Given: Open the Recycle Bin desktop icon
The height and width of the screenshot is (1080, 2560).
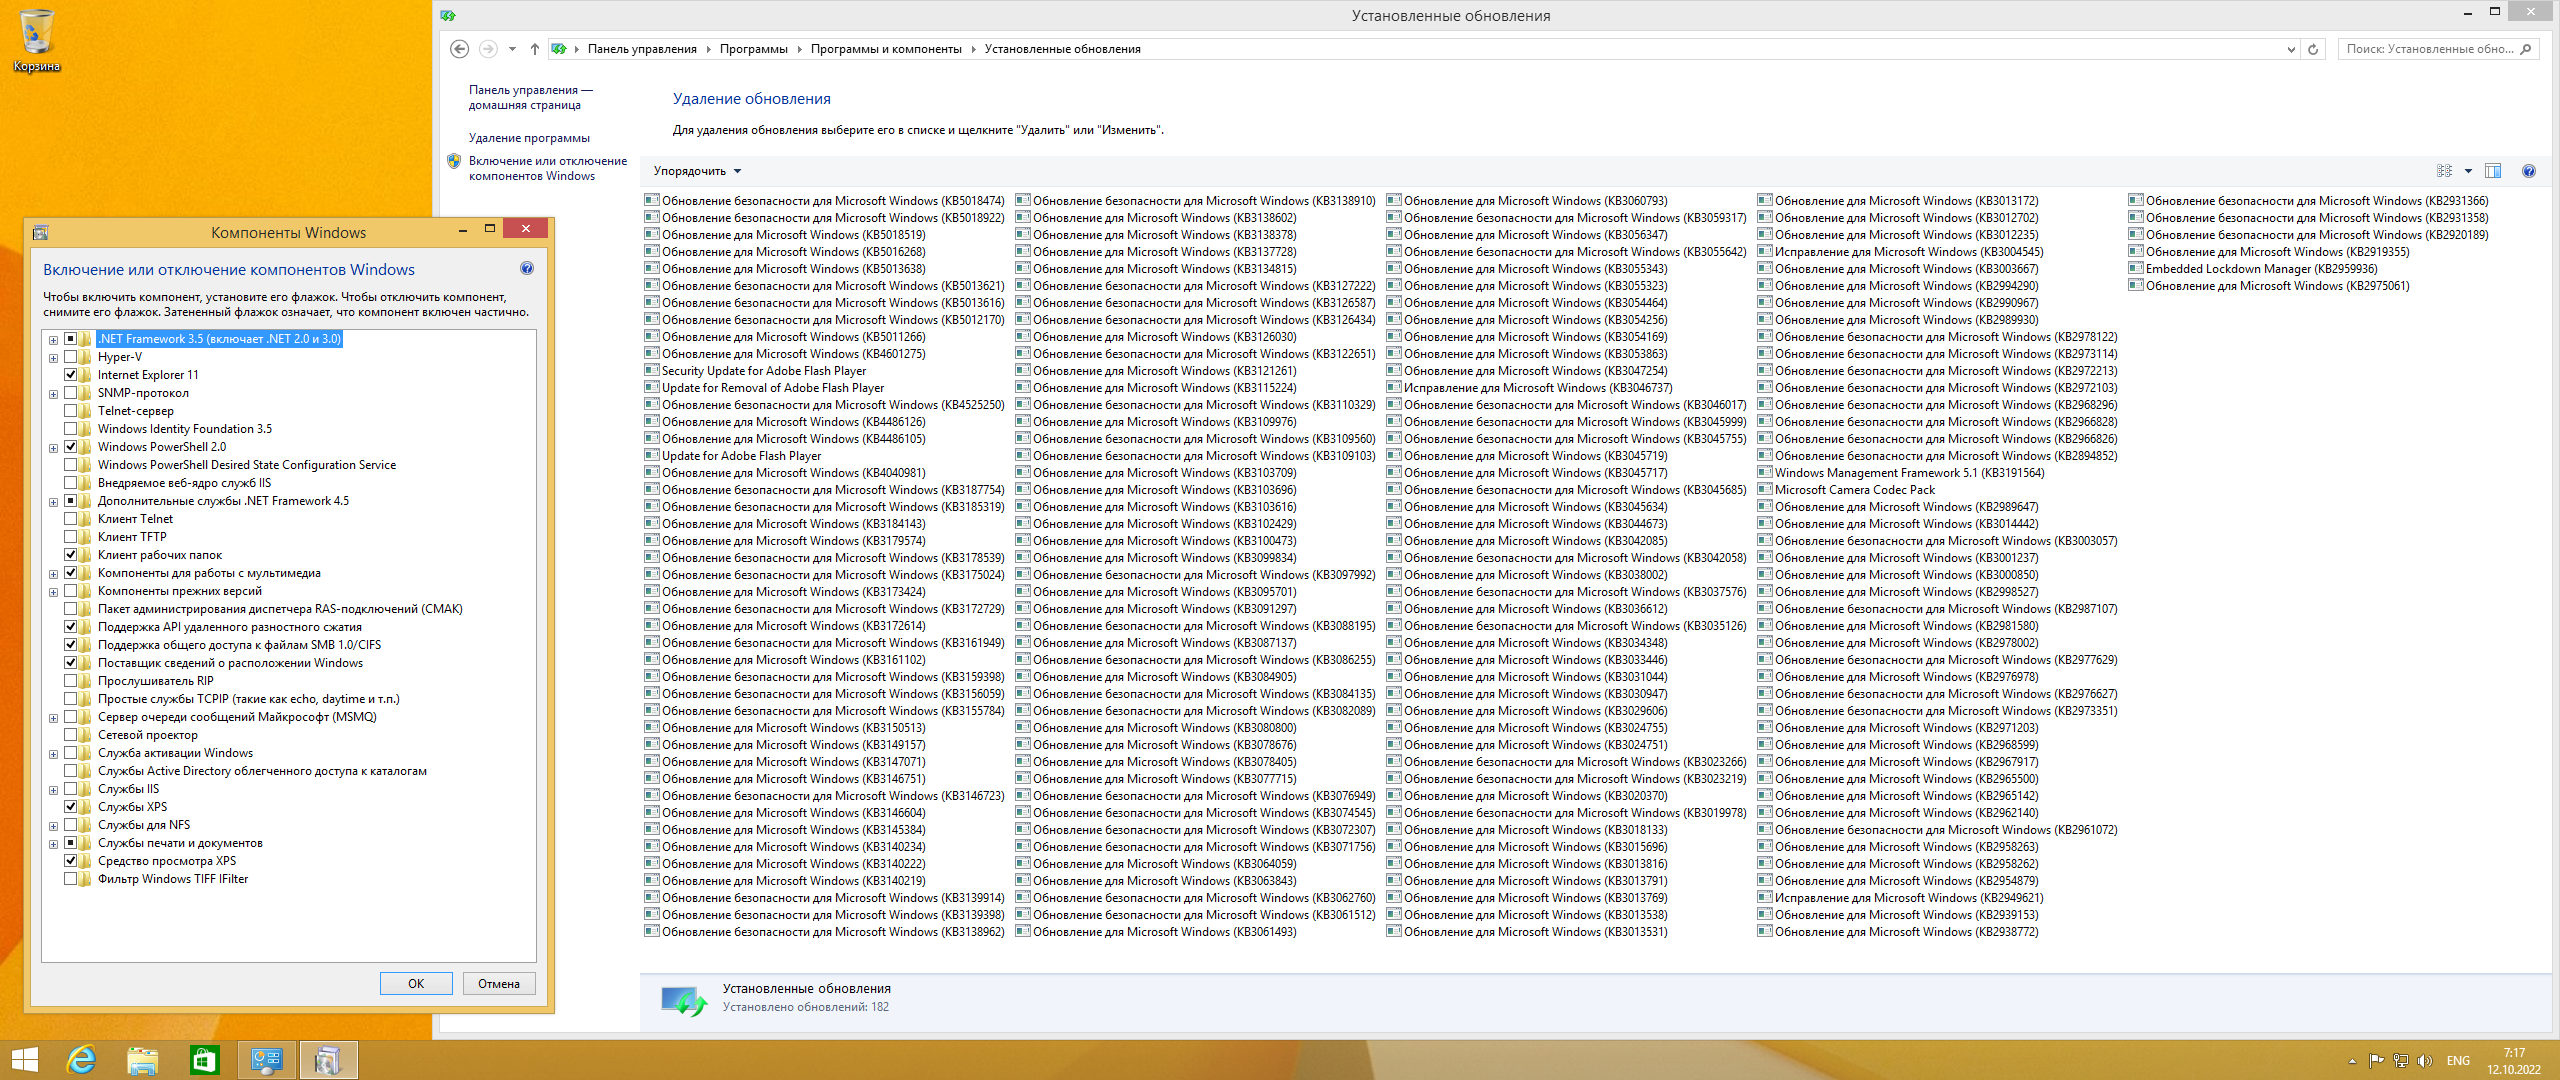Looking at the screenshot, I should (x=36, y=40).
